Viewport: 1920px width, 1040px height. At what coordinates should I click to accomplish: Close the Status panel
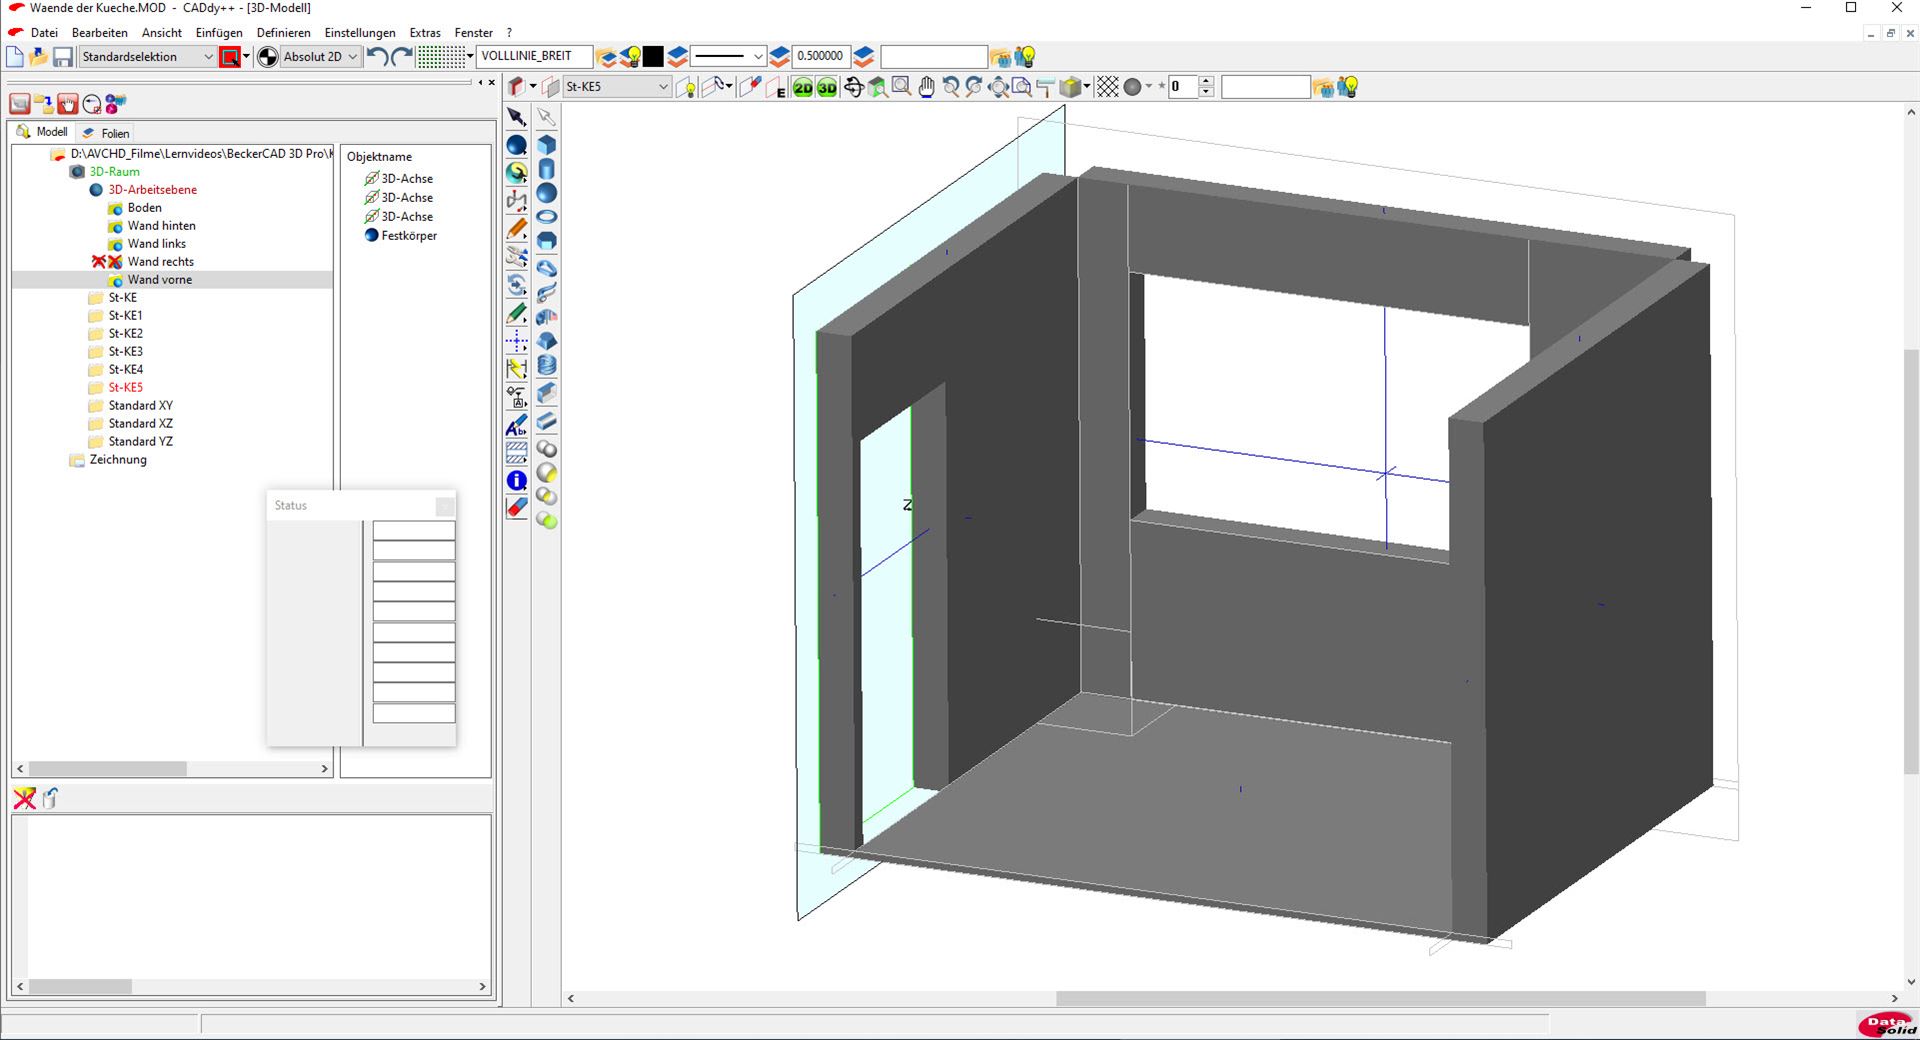click(445, 506)
